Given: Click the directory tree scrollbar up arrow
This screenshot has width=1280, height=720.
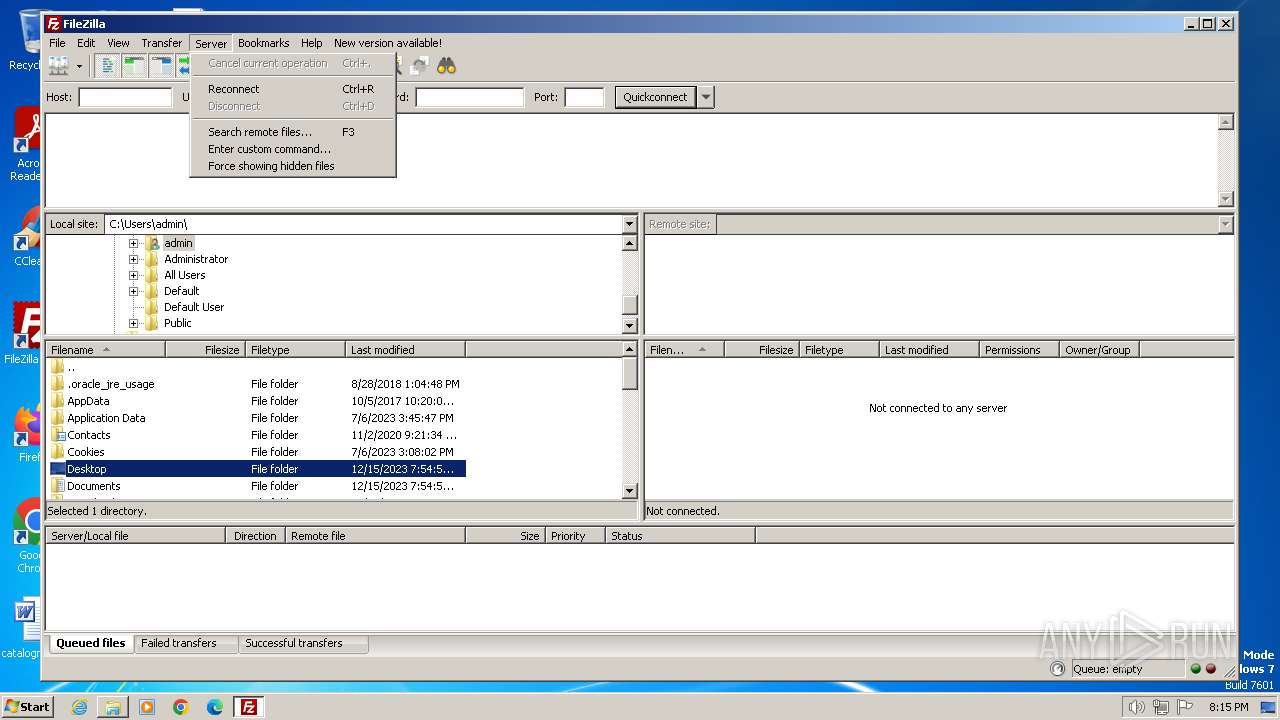Looking at the screenshot, I should [x=629, y=243].
